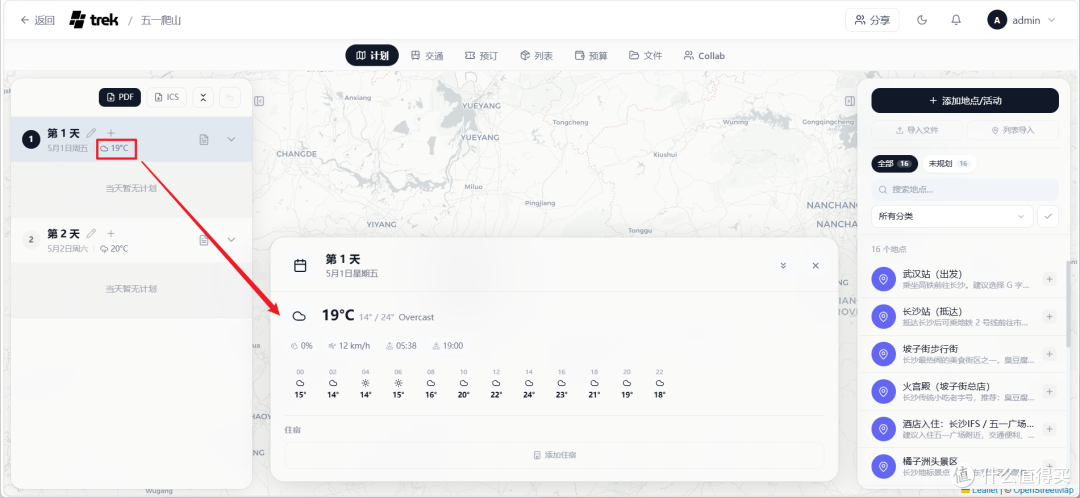The width and height of the screenshot is (1080, 498).
Task: Toggle the multi-select checkmark button
Action: pyautogui.click(x=1048, y=216)
